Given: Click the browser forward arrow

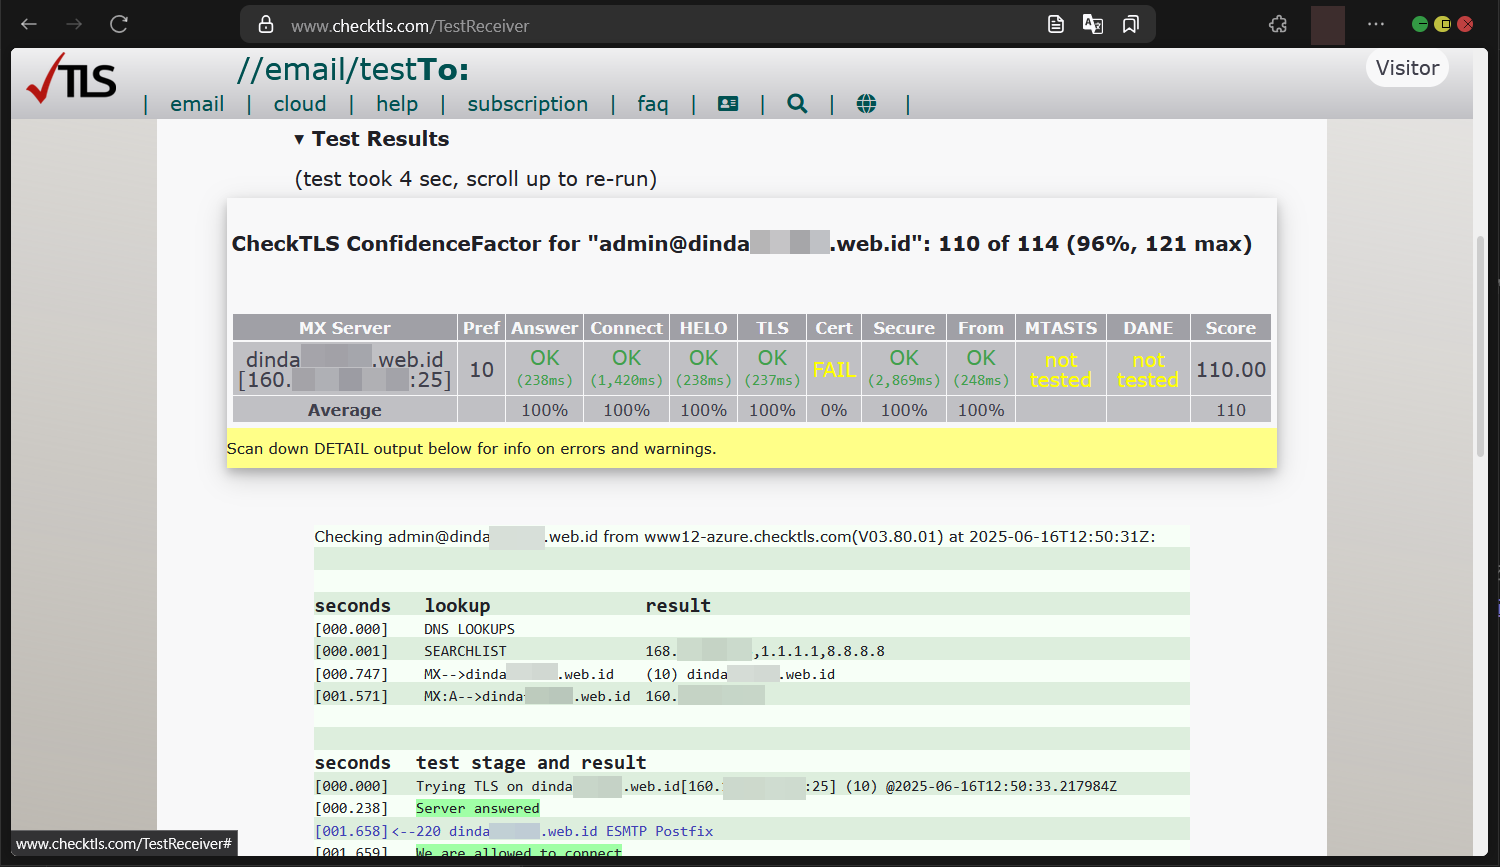Looking at the screenshot, I should coord(74,24).
